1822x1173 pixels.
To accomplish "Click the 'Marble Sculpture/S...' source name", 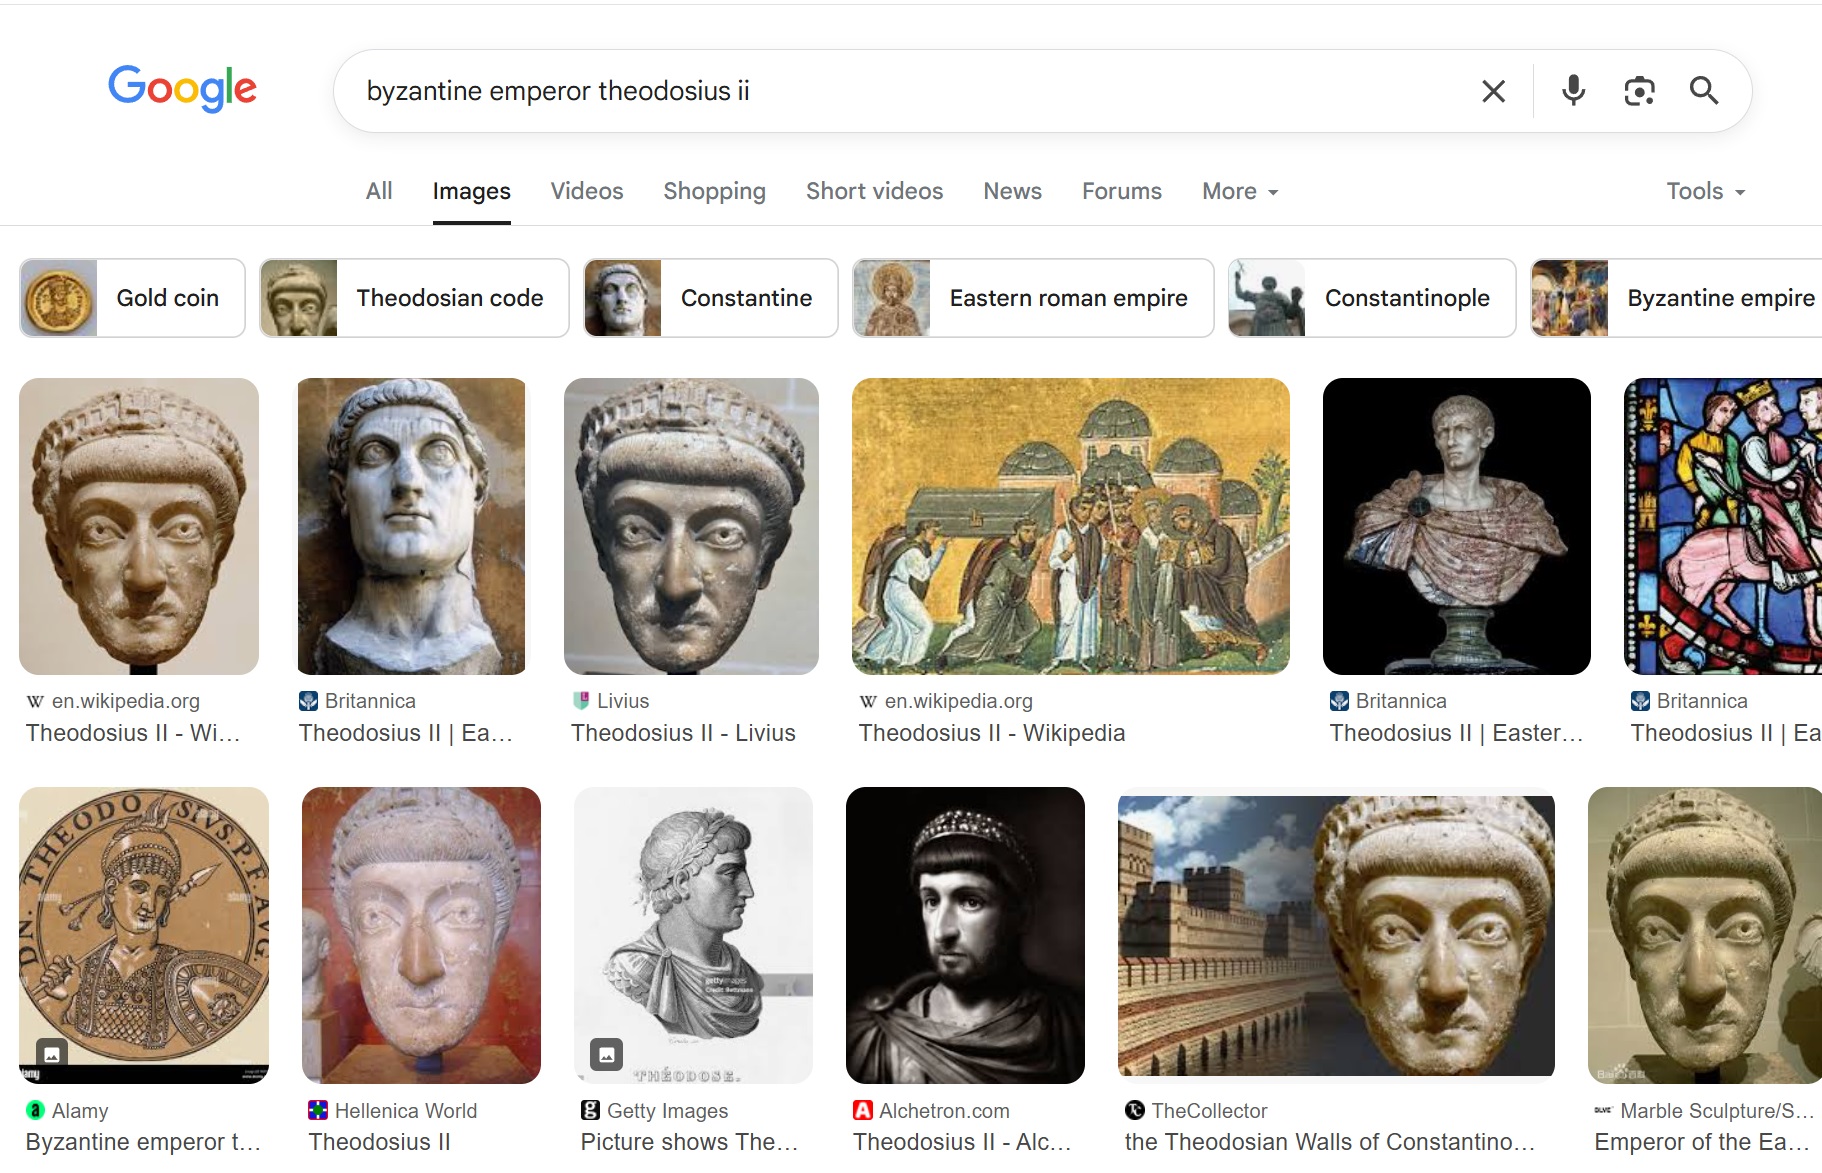I will [x=1717, y=1110].
